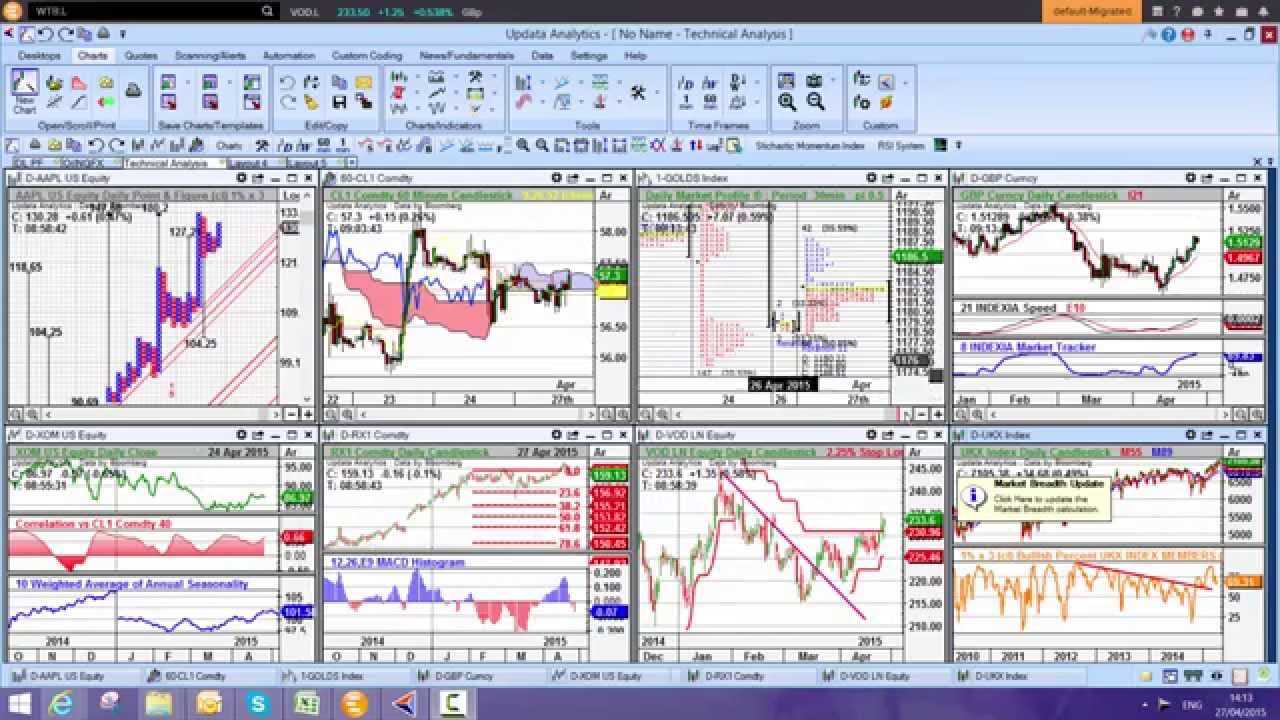Select the 1 minute time frame icon
This screenshot has height=720, width=1280.
pos(686,102)
